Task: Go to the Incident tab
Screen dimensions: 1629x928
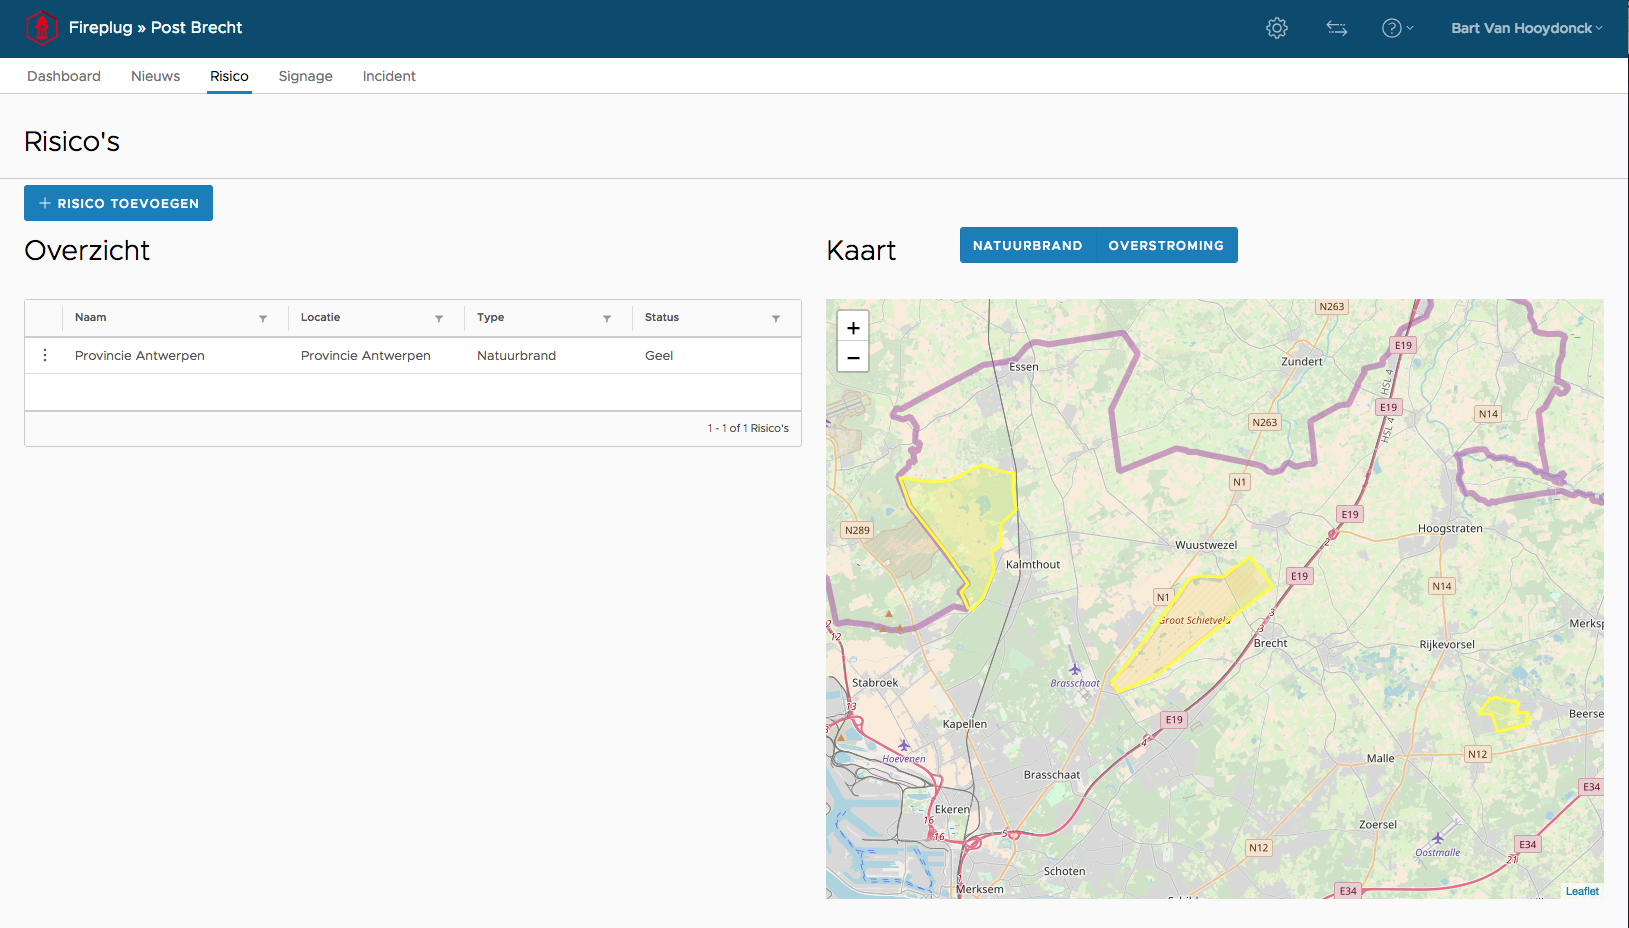Action: [389, 76]
